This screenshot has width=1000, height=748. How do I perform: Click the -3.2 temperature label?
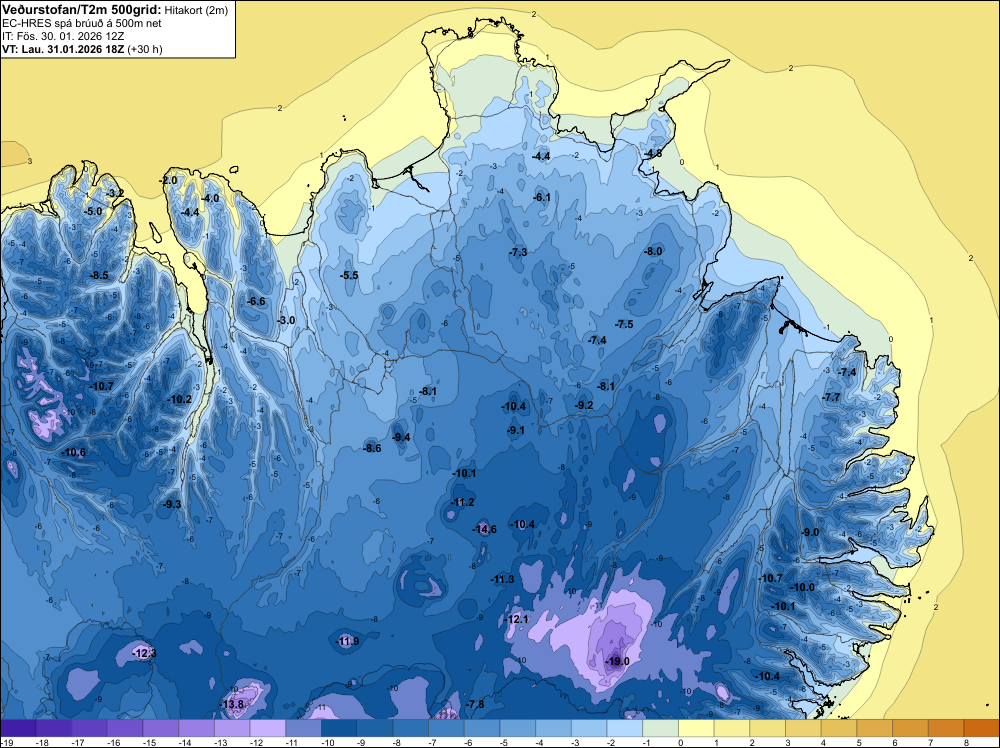pyautogui.click(x=115, y=193)
